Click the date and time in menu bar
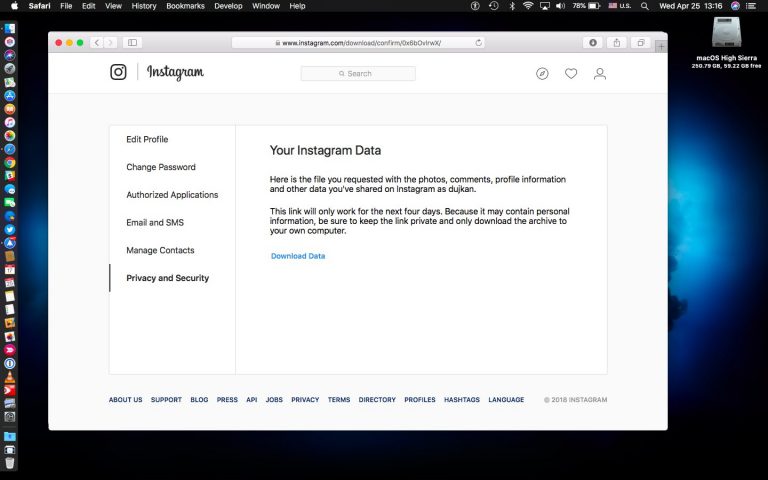Image resolution: width=768 pixels, height=480 pixels. coord(691,6)
